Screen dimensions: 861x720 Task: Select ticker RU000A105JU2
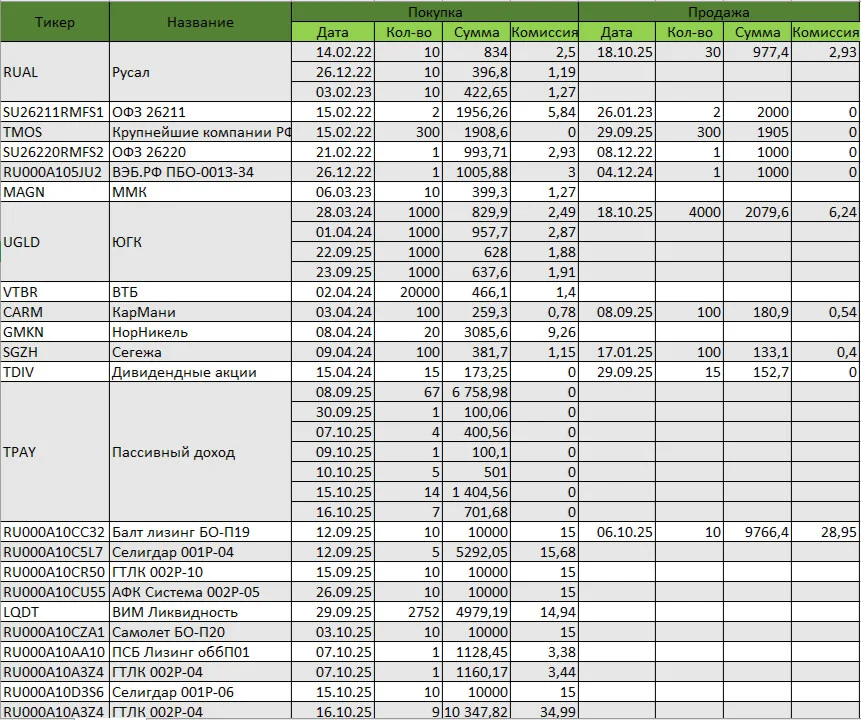[x=55, y=172]
